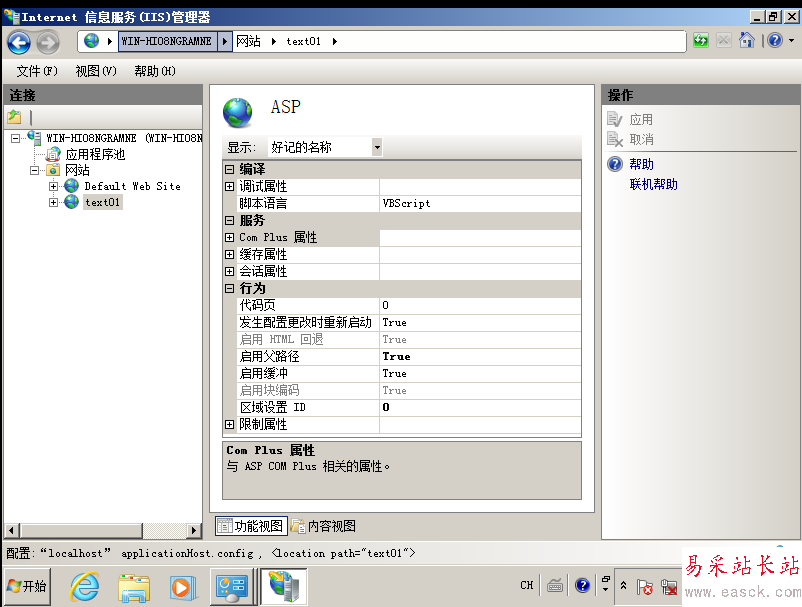Click 网站 breadcrumb segment

click(249, 41)
